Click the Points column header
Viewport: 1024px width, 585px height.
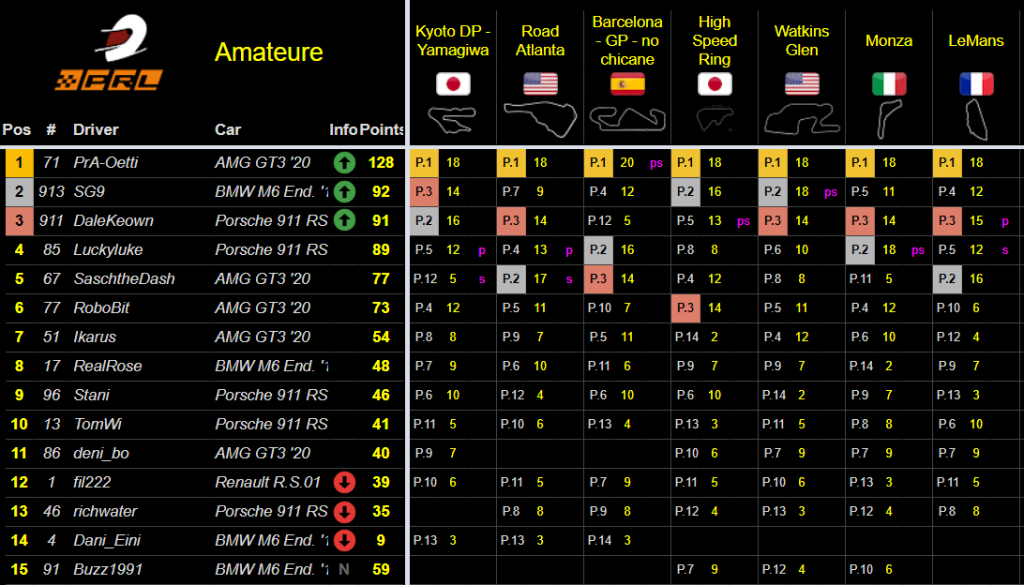point(382,130)
